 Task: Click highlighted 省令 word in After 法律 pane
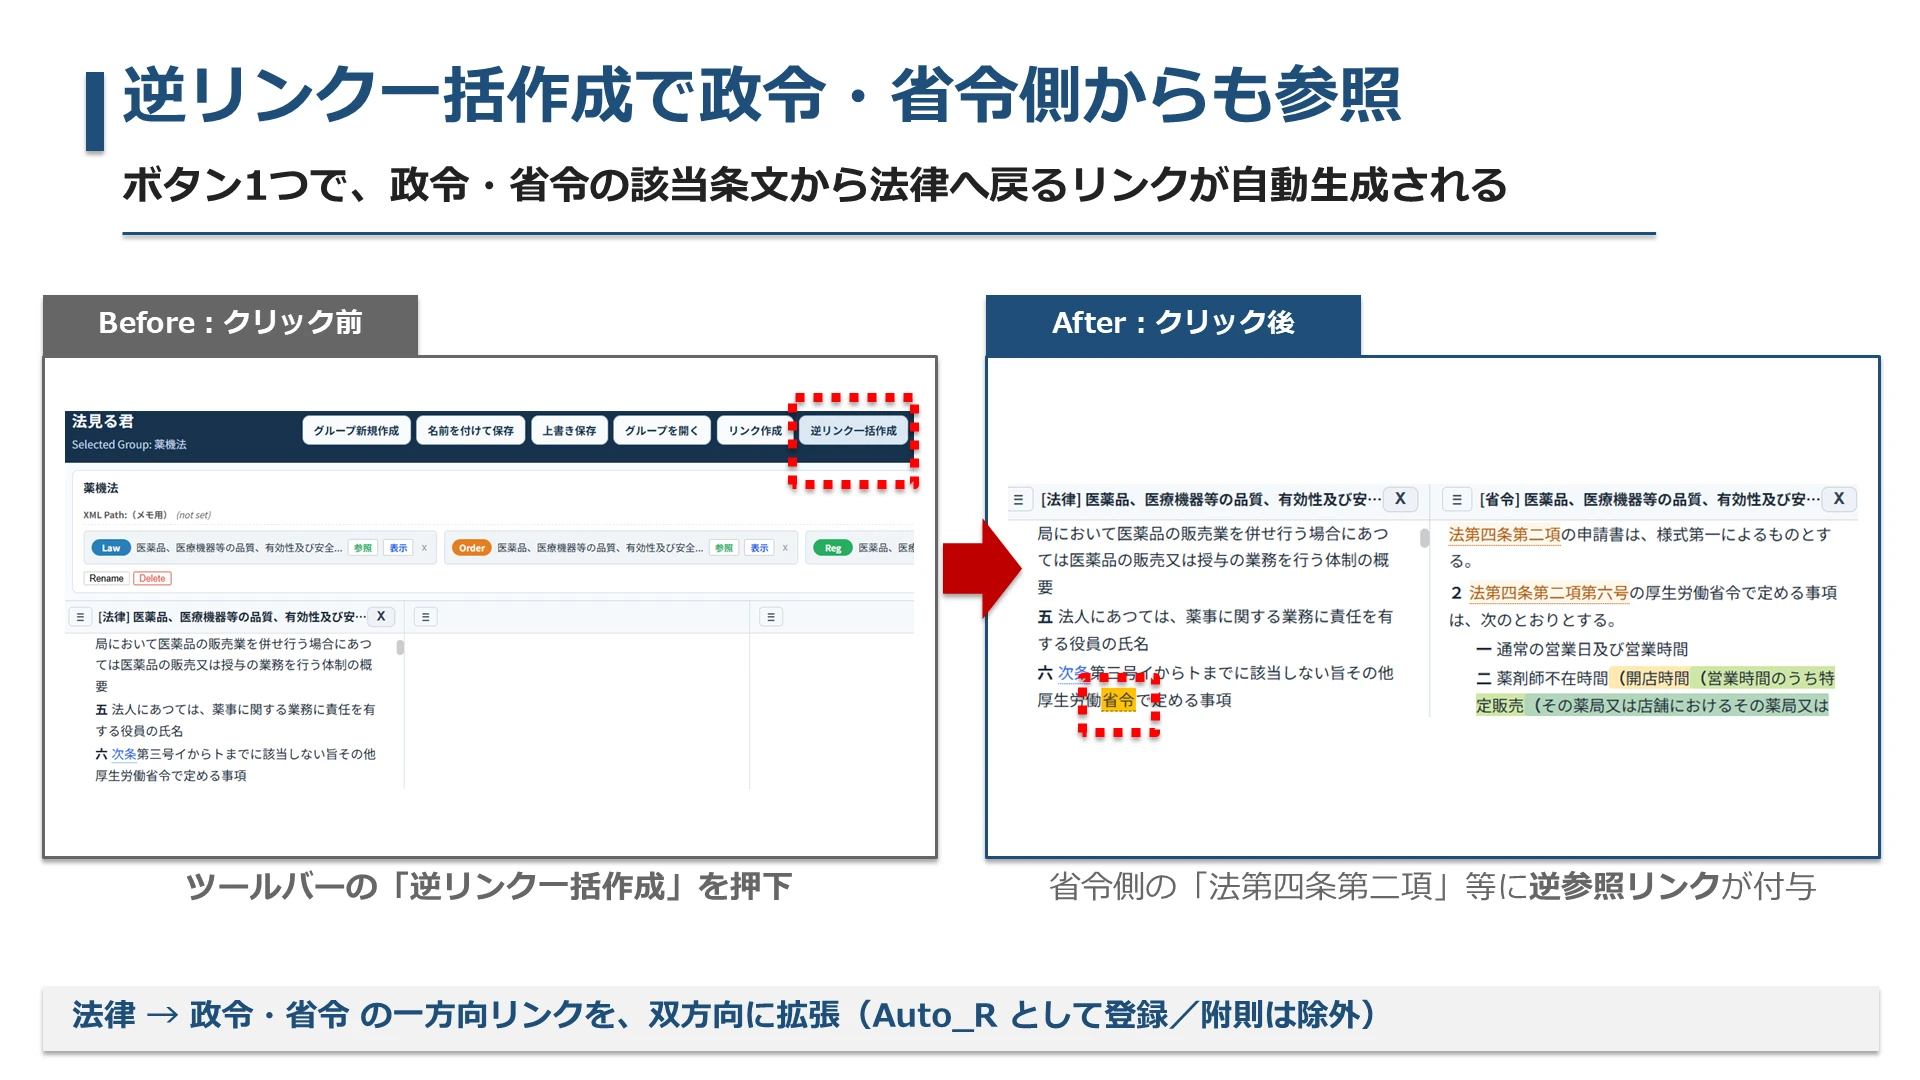pos(1118,700)
